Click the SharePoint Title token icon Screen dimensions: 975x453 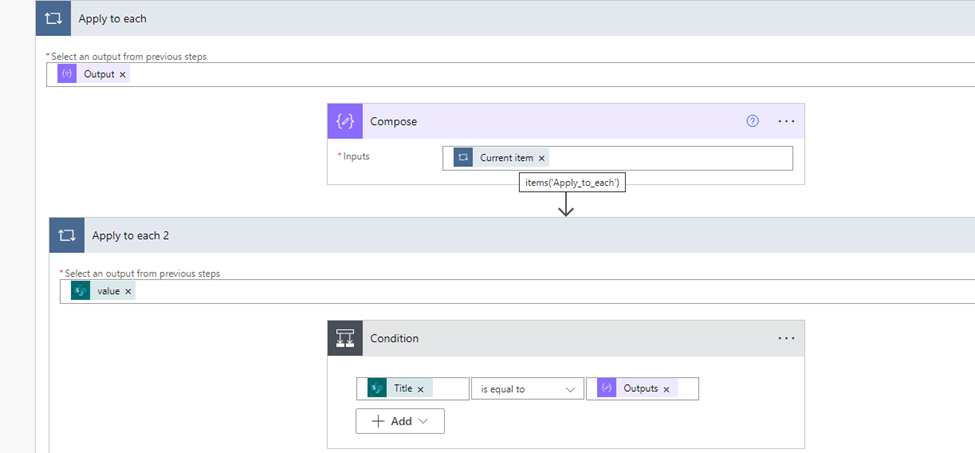377,388
